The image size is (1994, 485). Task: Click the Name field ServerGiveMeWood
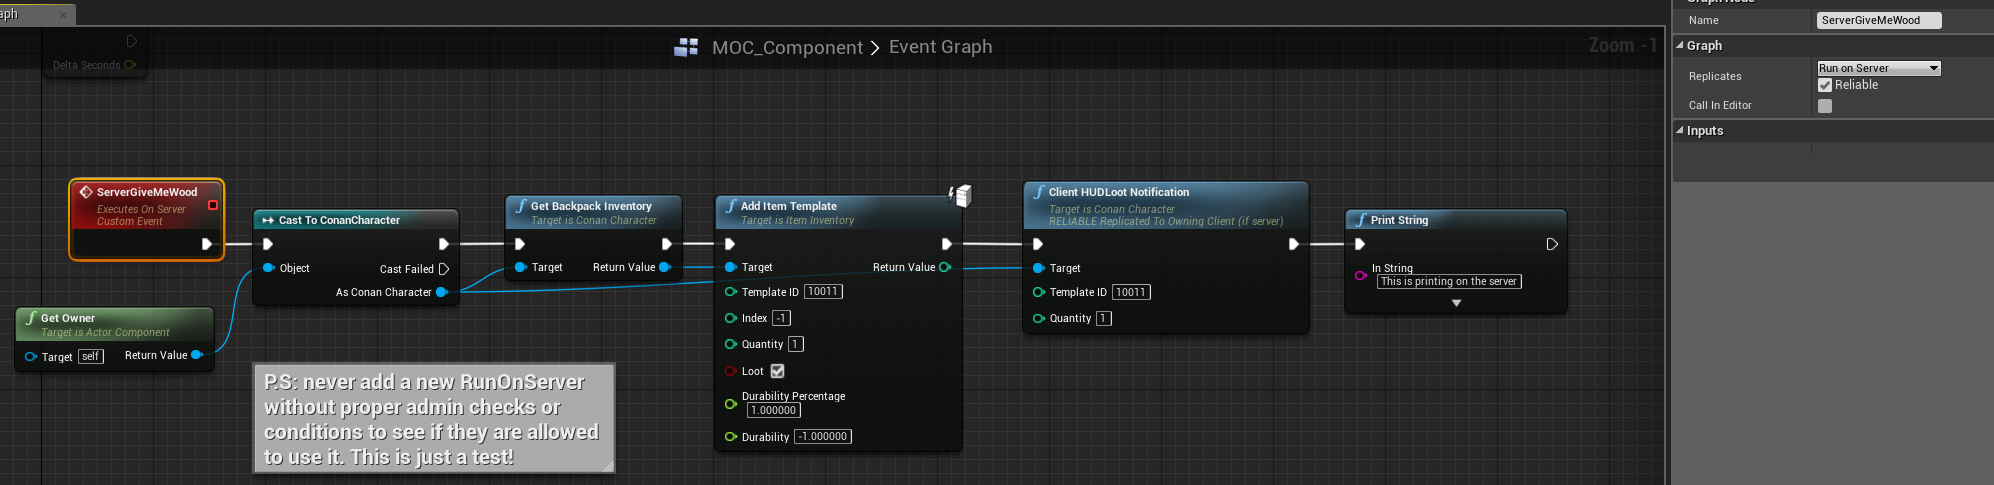point(1879,20)
